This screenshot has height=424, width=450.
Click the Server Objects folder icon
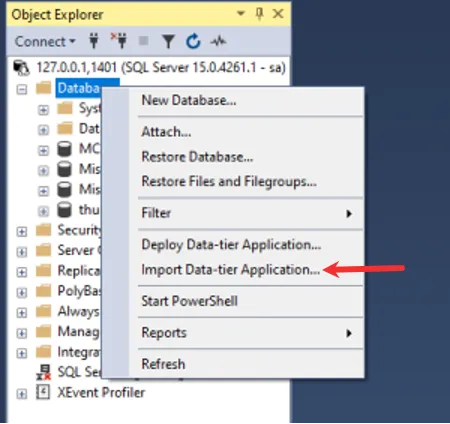pos(43,250)
